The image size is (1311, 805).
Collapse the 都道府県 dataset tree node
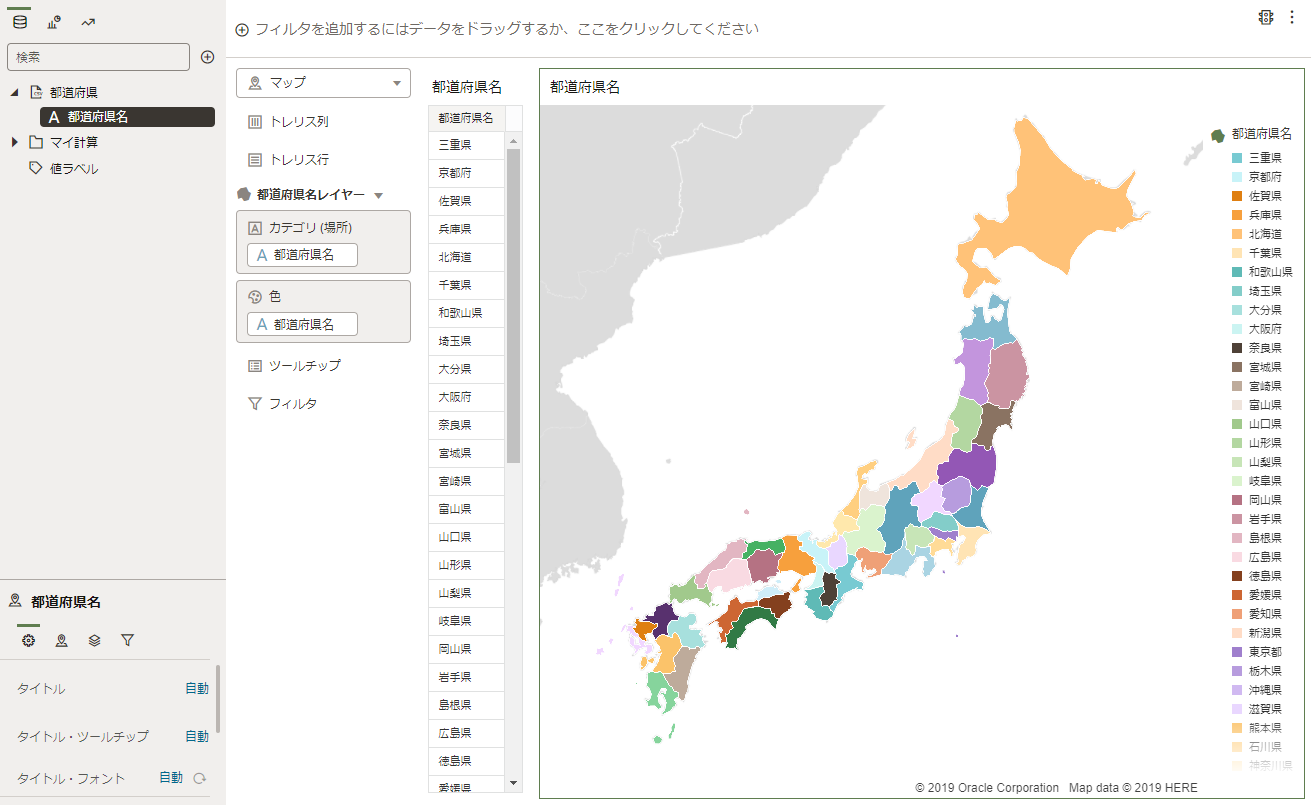14,92
